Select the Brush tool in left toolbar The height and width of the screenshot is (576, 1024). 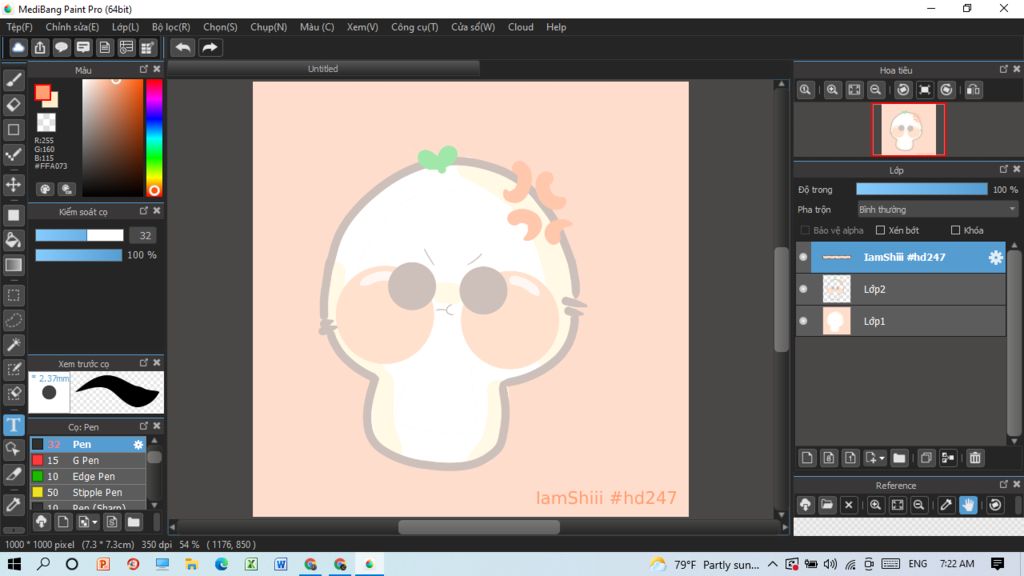14,80
